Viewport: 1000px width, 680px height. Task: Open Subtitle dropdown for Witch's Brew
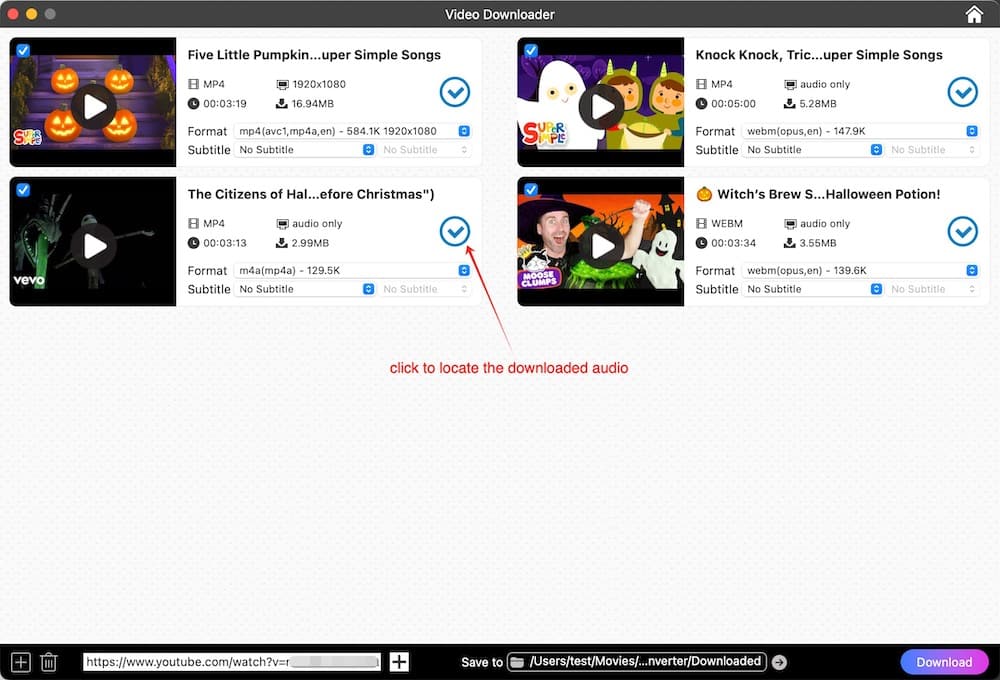click(x=812, y=289)
